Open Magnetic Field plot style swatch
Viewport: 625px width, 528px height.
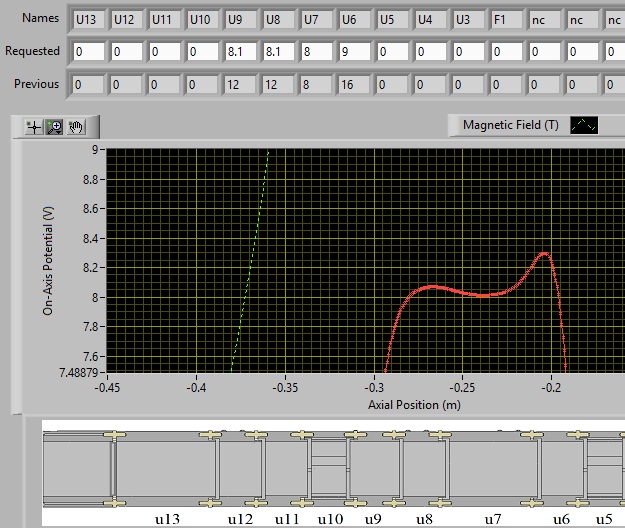point(584,125)
